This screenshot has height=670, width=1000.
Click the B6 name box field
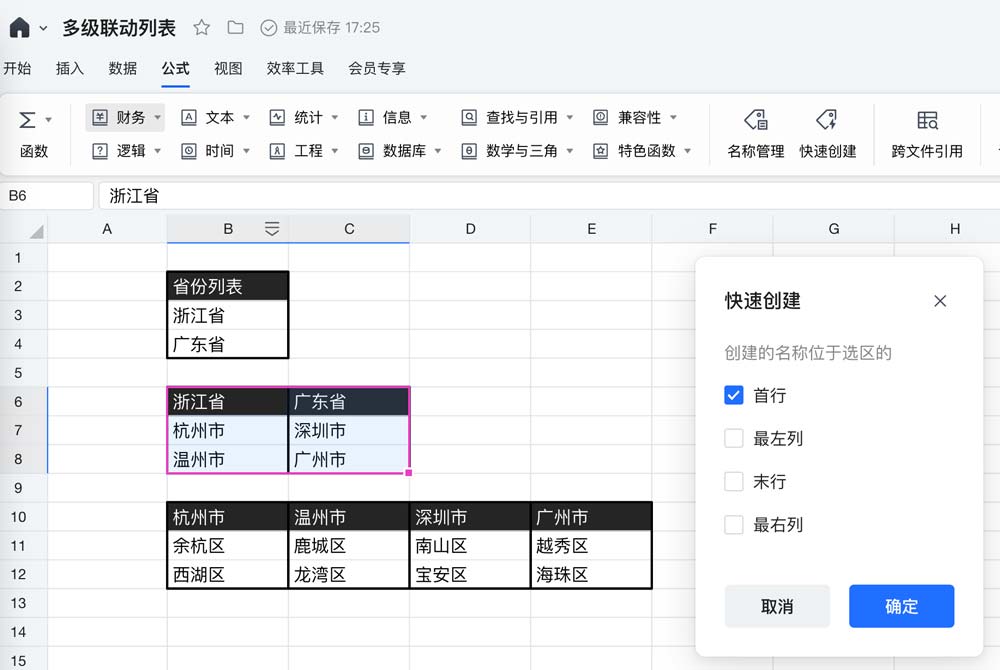(47, 196)
